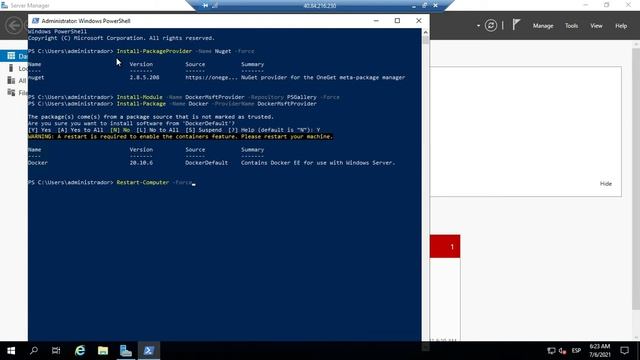This screenshot has width=640, height=360.
Task: Minimize the PowerShell window
Action: [376, 21]
